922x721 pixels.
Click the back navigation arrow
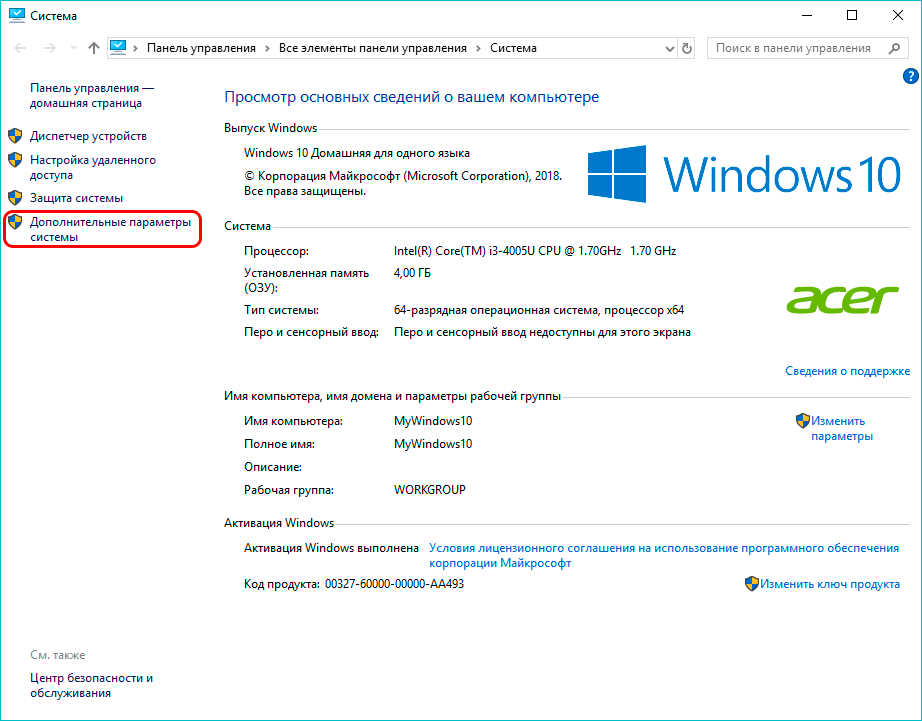(x=20, y=48)
